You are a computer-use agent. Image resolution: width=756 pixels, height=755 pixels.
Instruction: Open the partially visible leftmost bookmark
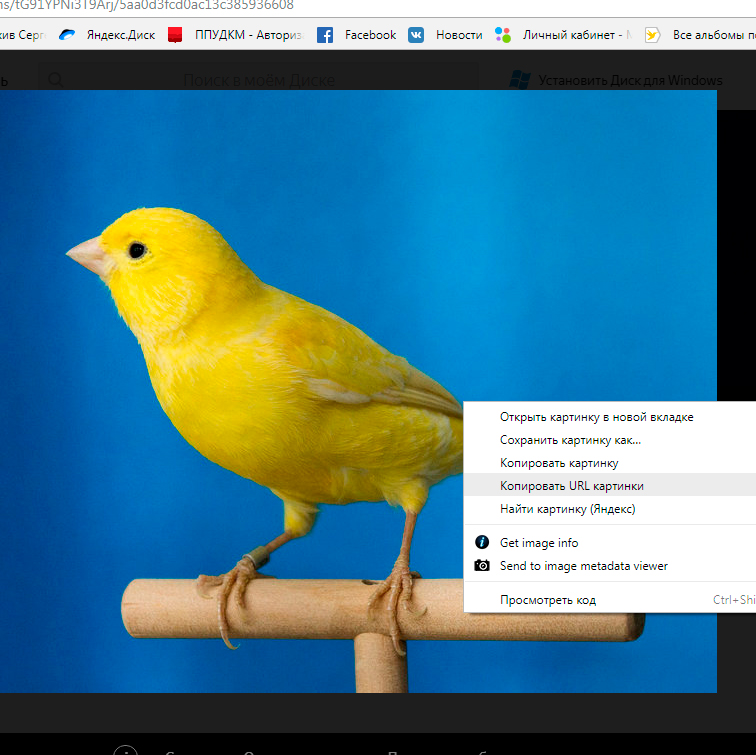pos(20,35)
